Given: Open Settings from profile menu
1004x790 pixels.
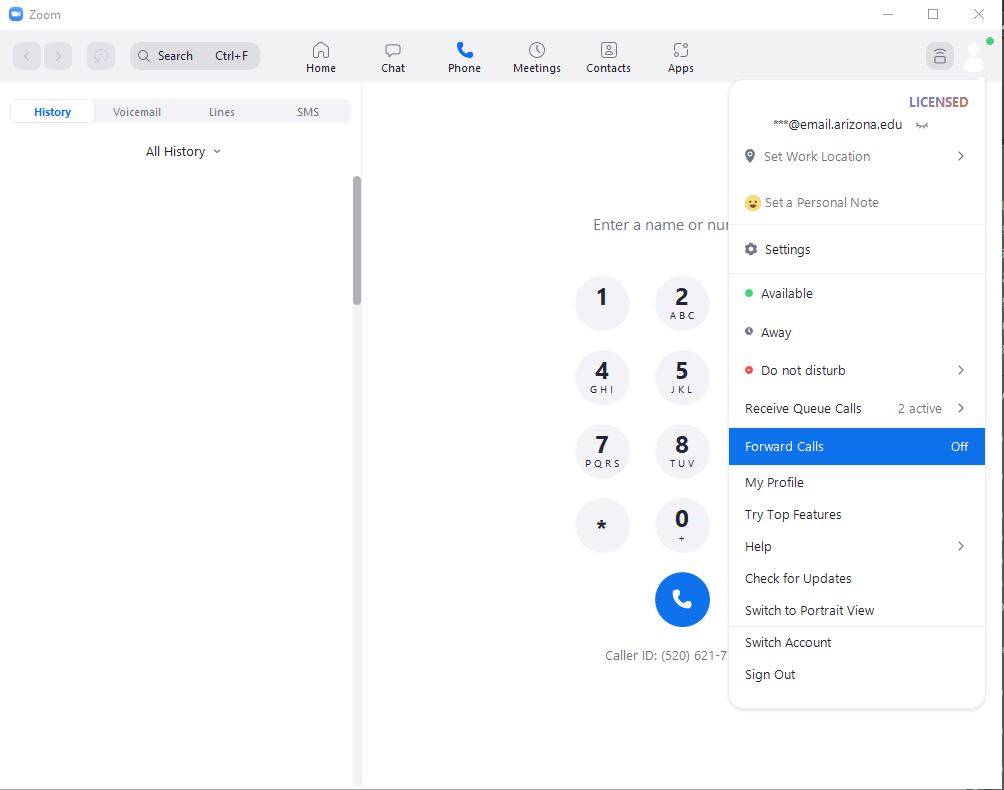Looking at the screenshot, I should click(x=857, y=249).
